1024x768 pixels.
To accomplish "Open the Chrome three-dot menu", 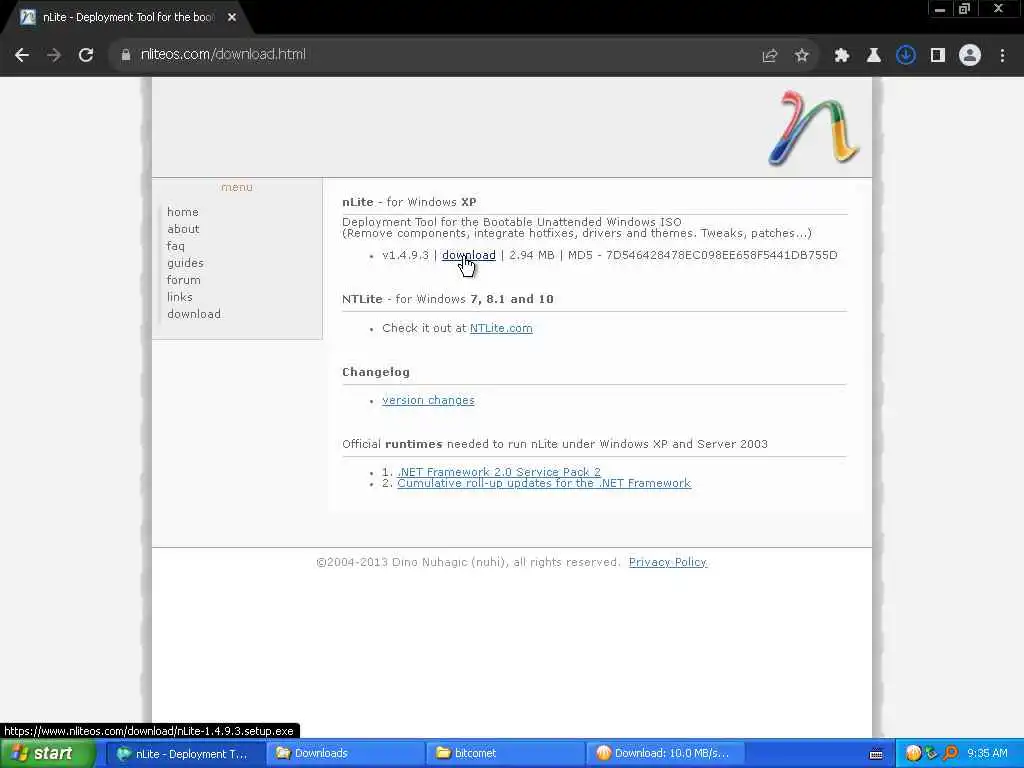I will pos(1002,56).
